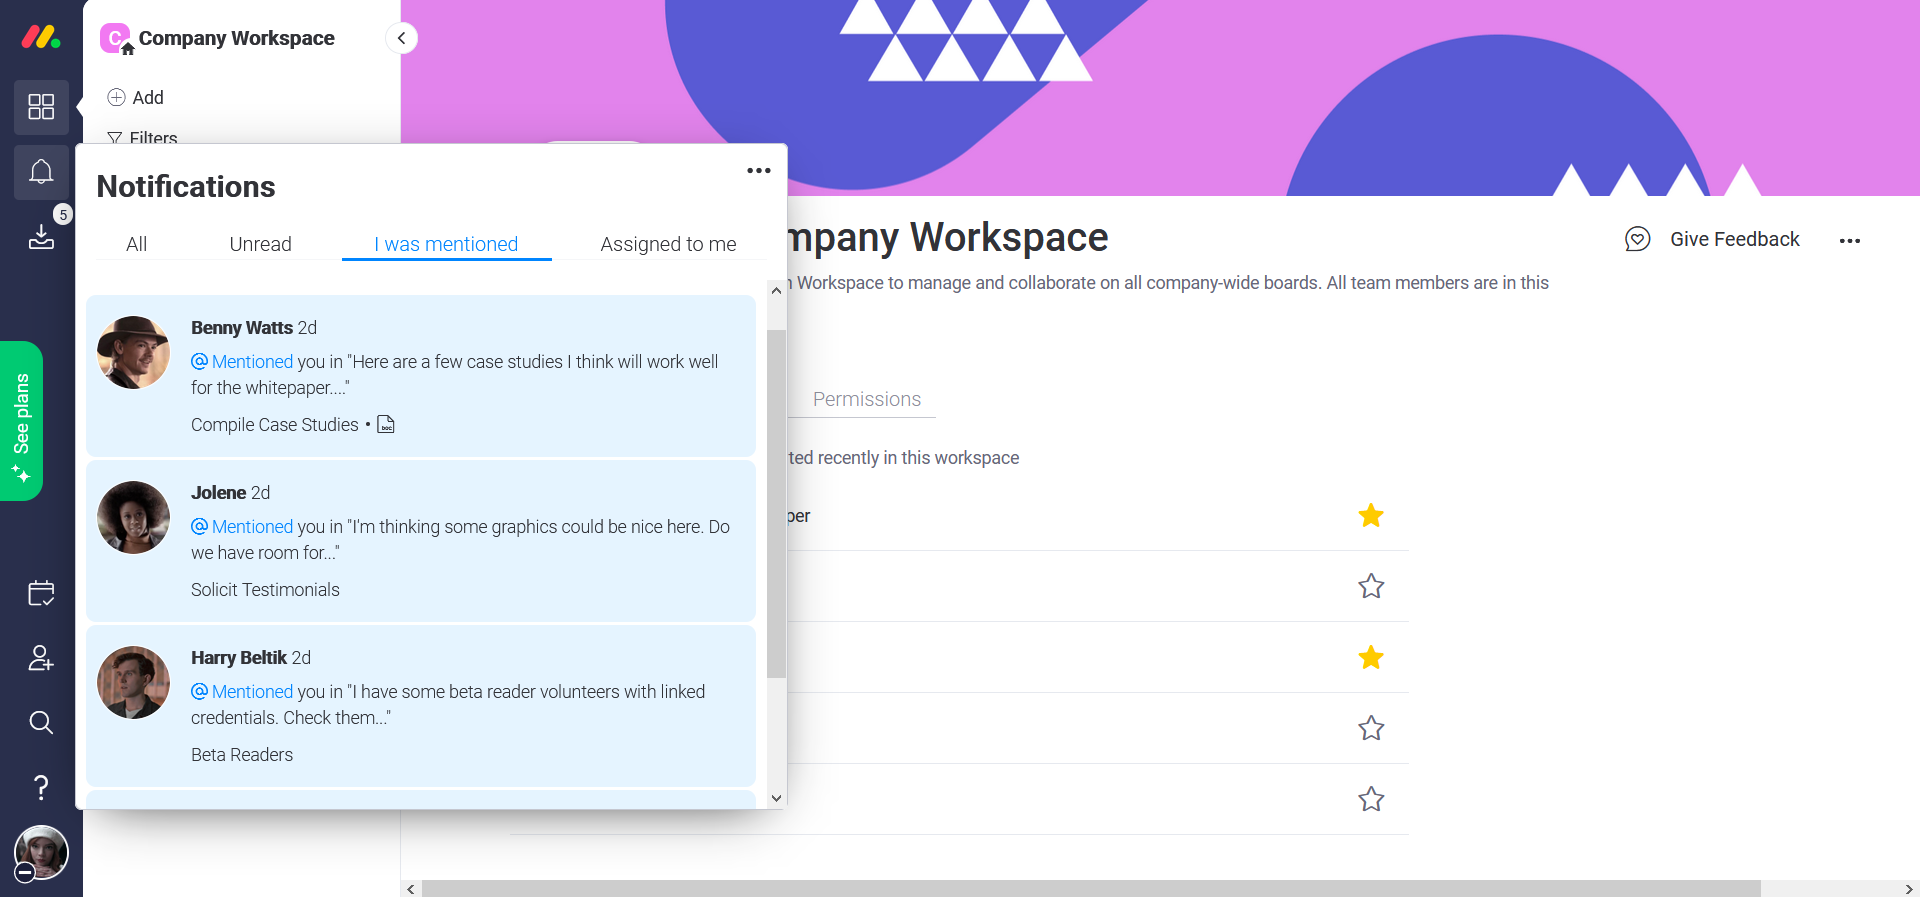1920x897 pixels.
Task: Open notifications panel three-dot menu
Action: 759,171
